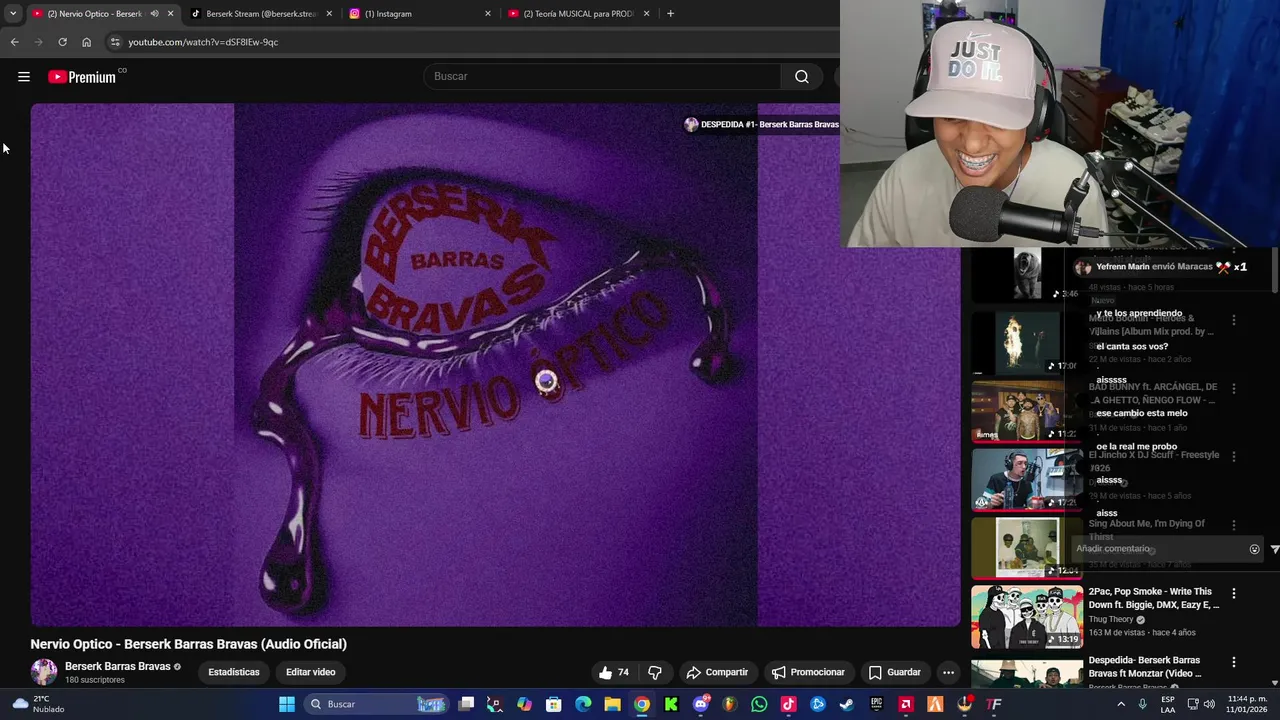The image size is (1280, 720).
Task: Open Epic Games launcher from taskbar
Action: (x=876, y=704)
